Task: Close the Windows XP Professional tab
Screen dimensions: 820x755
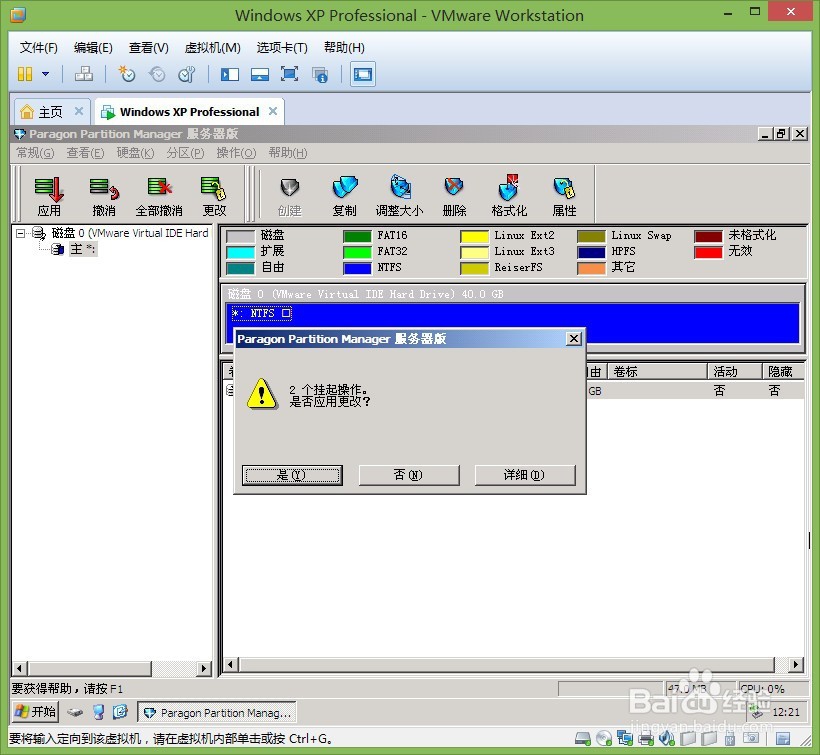Action: [x=273, y=111]
